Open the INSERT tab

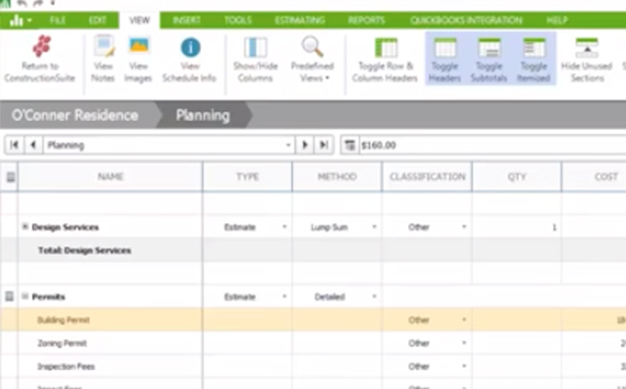(186, 20)
